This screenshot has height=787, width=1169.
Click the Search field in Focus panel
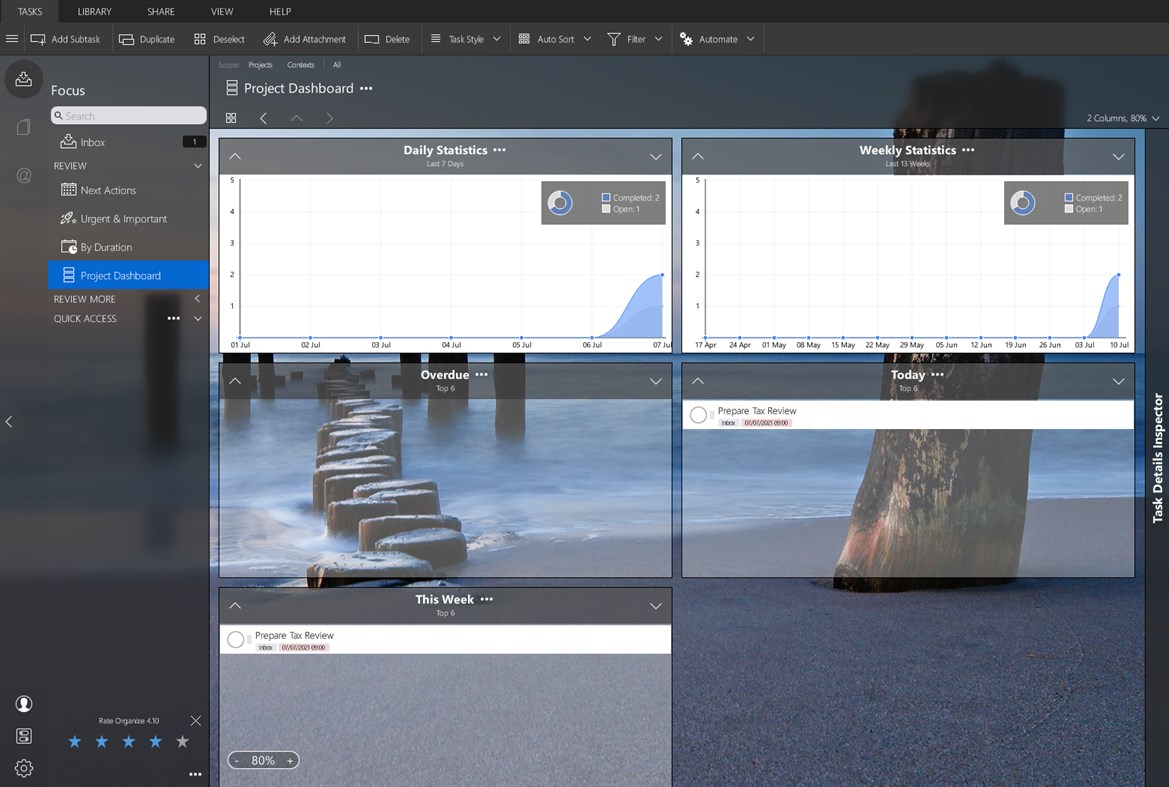pos(128,116)
